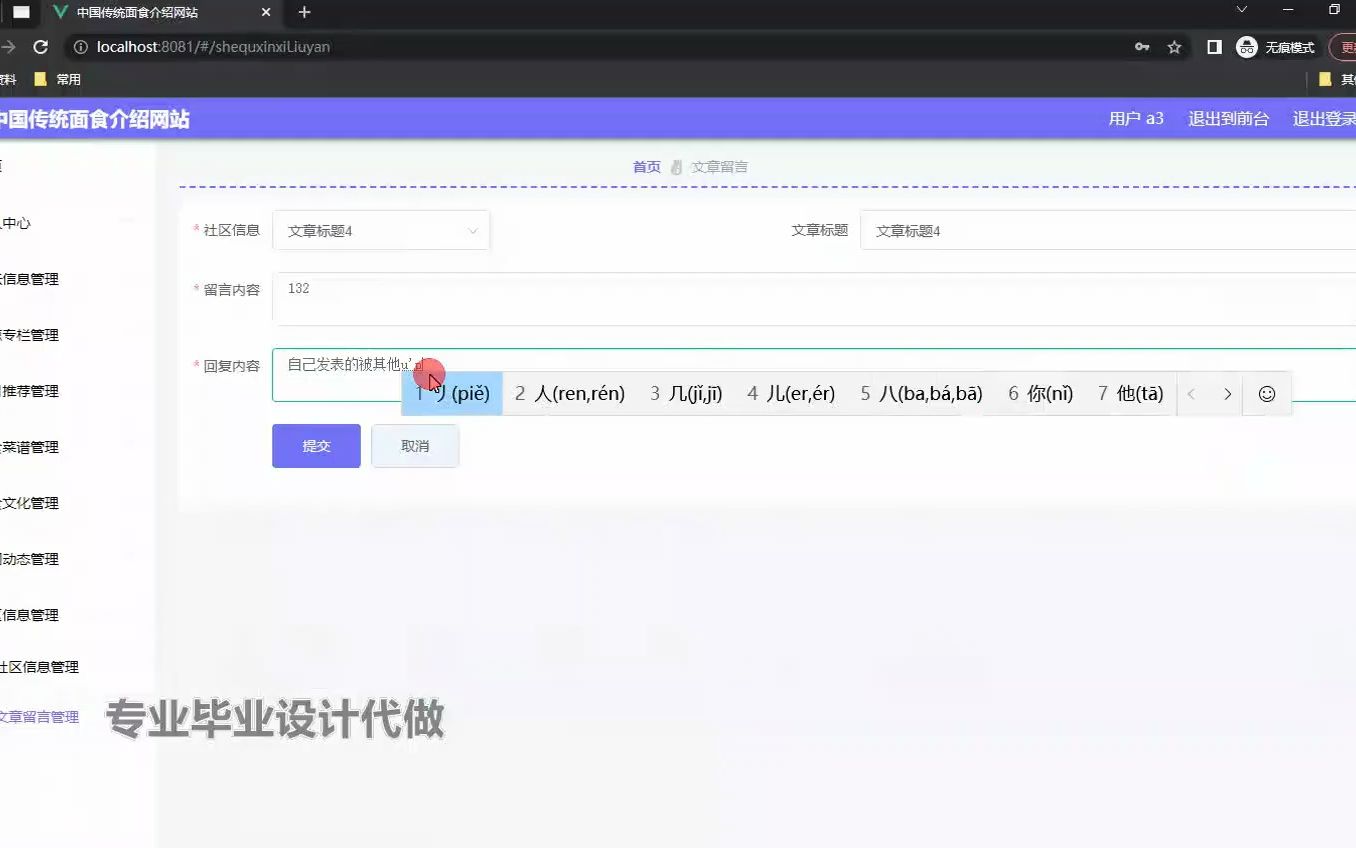This screenshot has height=848, width=1356.
Task: Open the 社区信息 dropdown
Action: 381,230
